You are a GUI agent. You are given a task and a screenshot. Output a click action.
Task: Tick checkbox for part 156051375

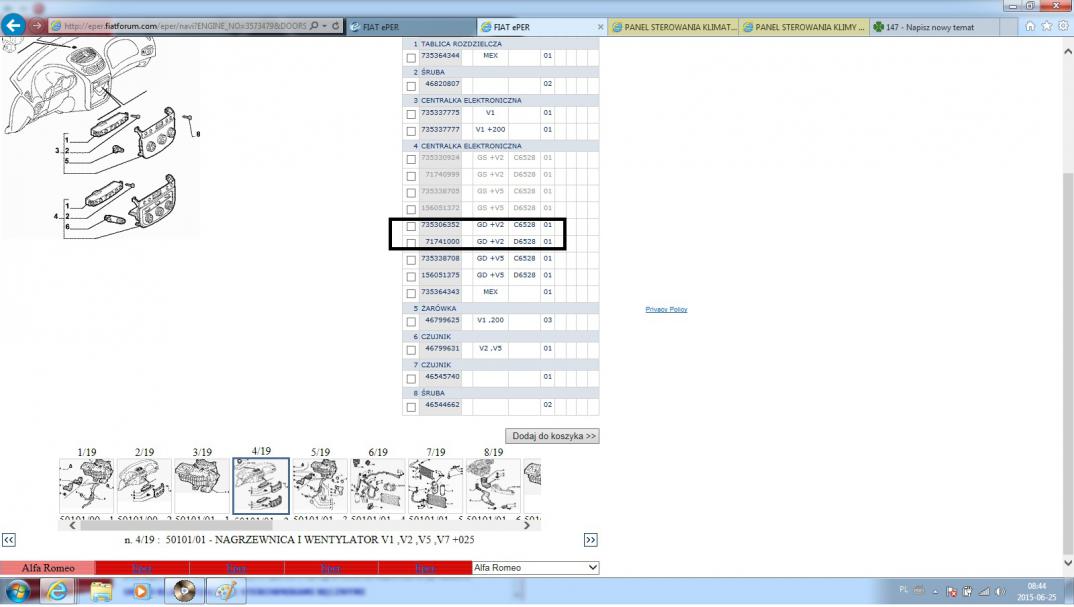(411, 277)
